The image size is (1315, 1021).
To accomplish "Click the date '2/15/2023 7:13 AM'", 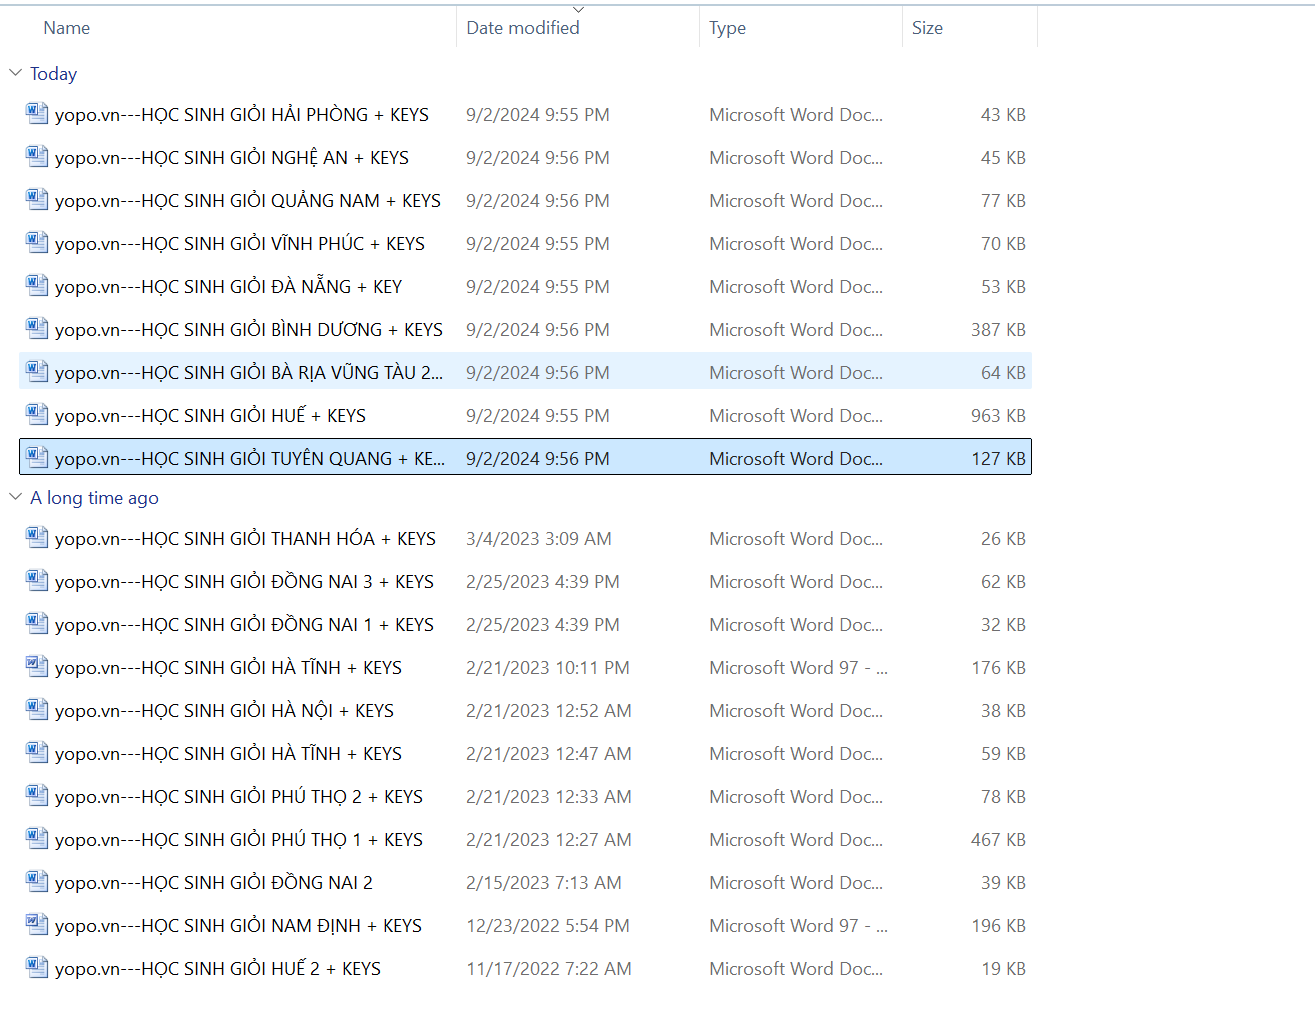I will point(544,883).
